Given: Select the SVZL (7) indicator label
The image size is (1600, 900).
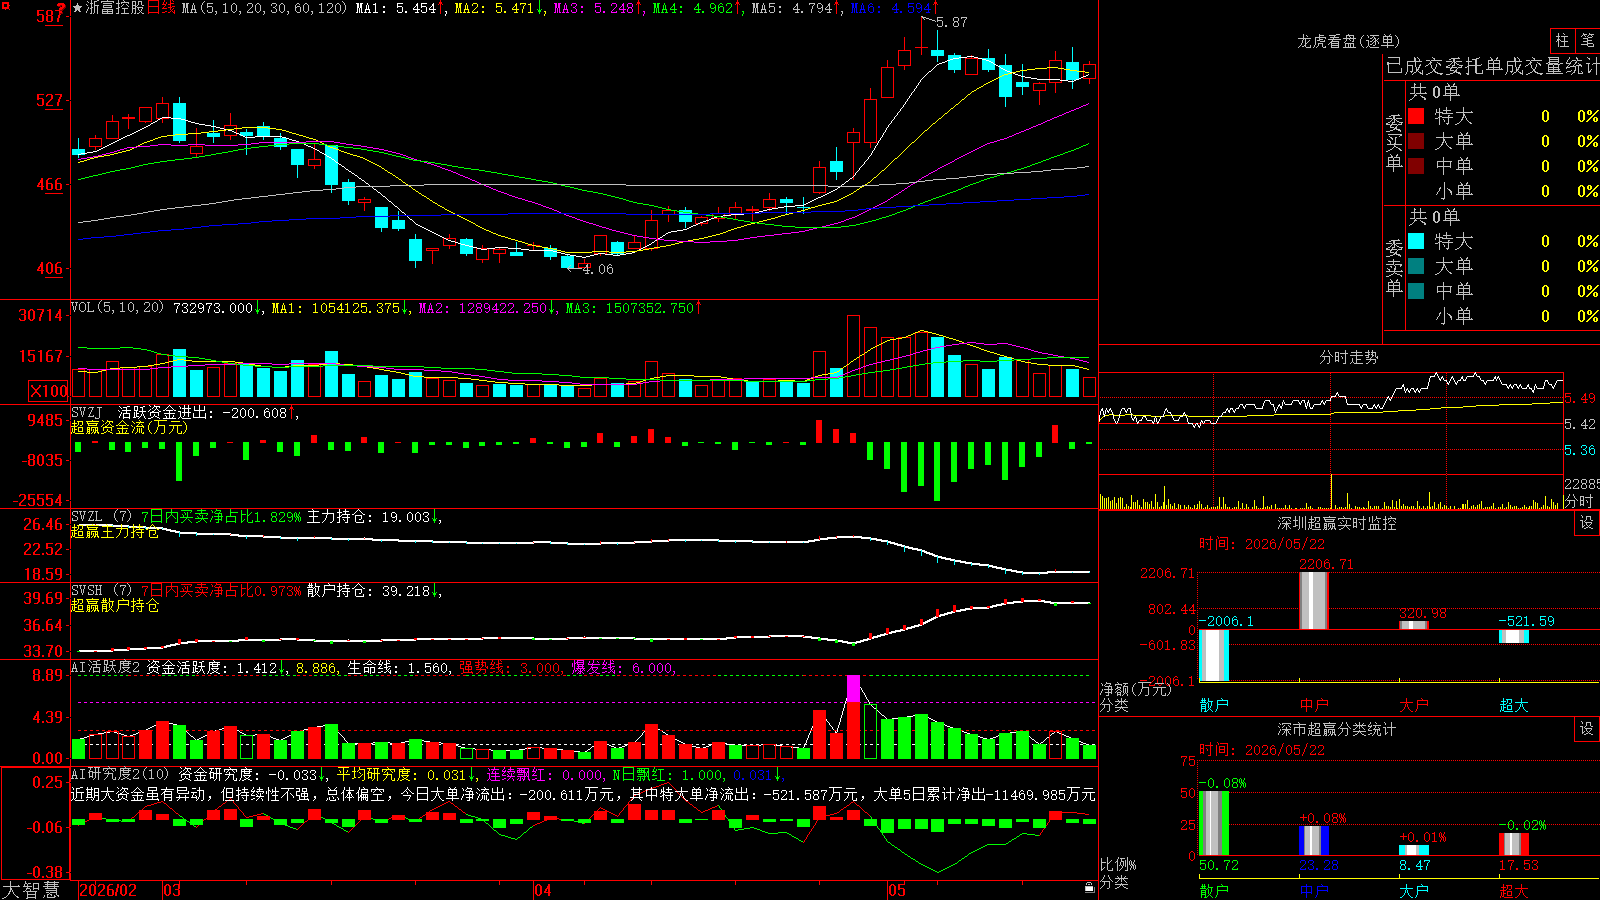Looking at the screenshot, I should (101, 516).
